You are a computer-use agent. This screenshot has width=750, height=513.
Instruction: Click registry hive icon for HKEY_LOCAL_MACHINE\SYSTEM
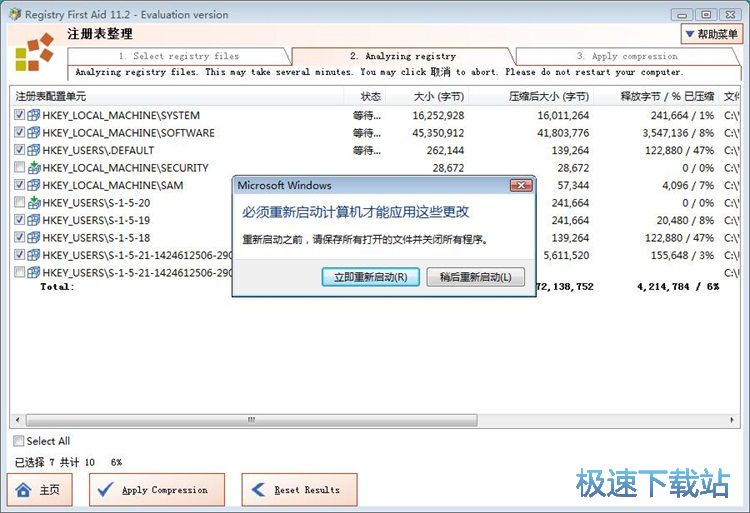pyautogui.click(x=33, y=115)
